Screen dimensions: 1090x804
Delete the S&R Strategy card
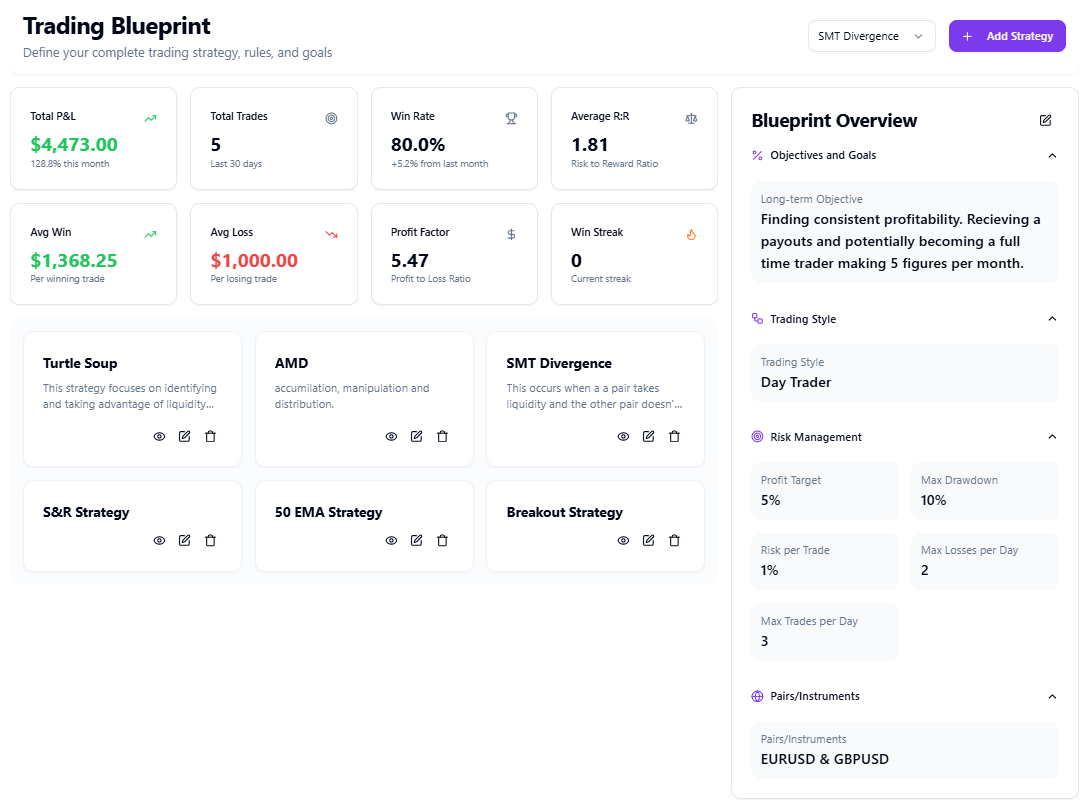pyautogui.click(x=210, y=540)
